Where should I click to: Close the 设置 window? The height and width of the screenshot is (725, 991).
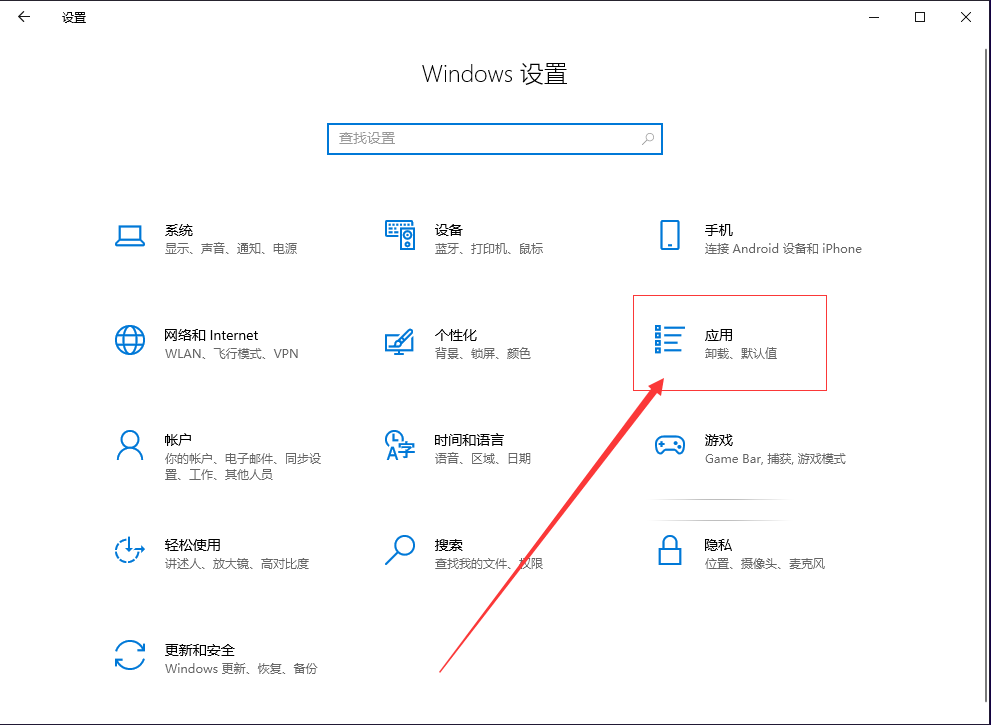(x=966, y=17)
